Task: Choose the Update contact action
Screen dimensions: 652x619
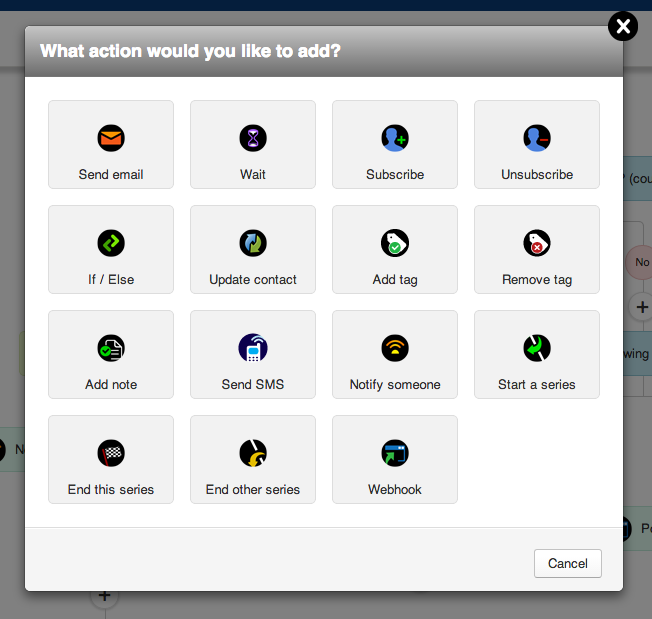Action: [253, 249]
